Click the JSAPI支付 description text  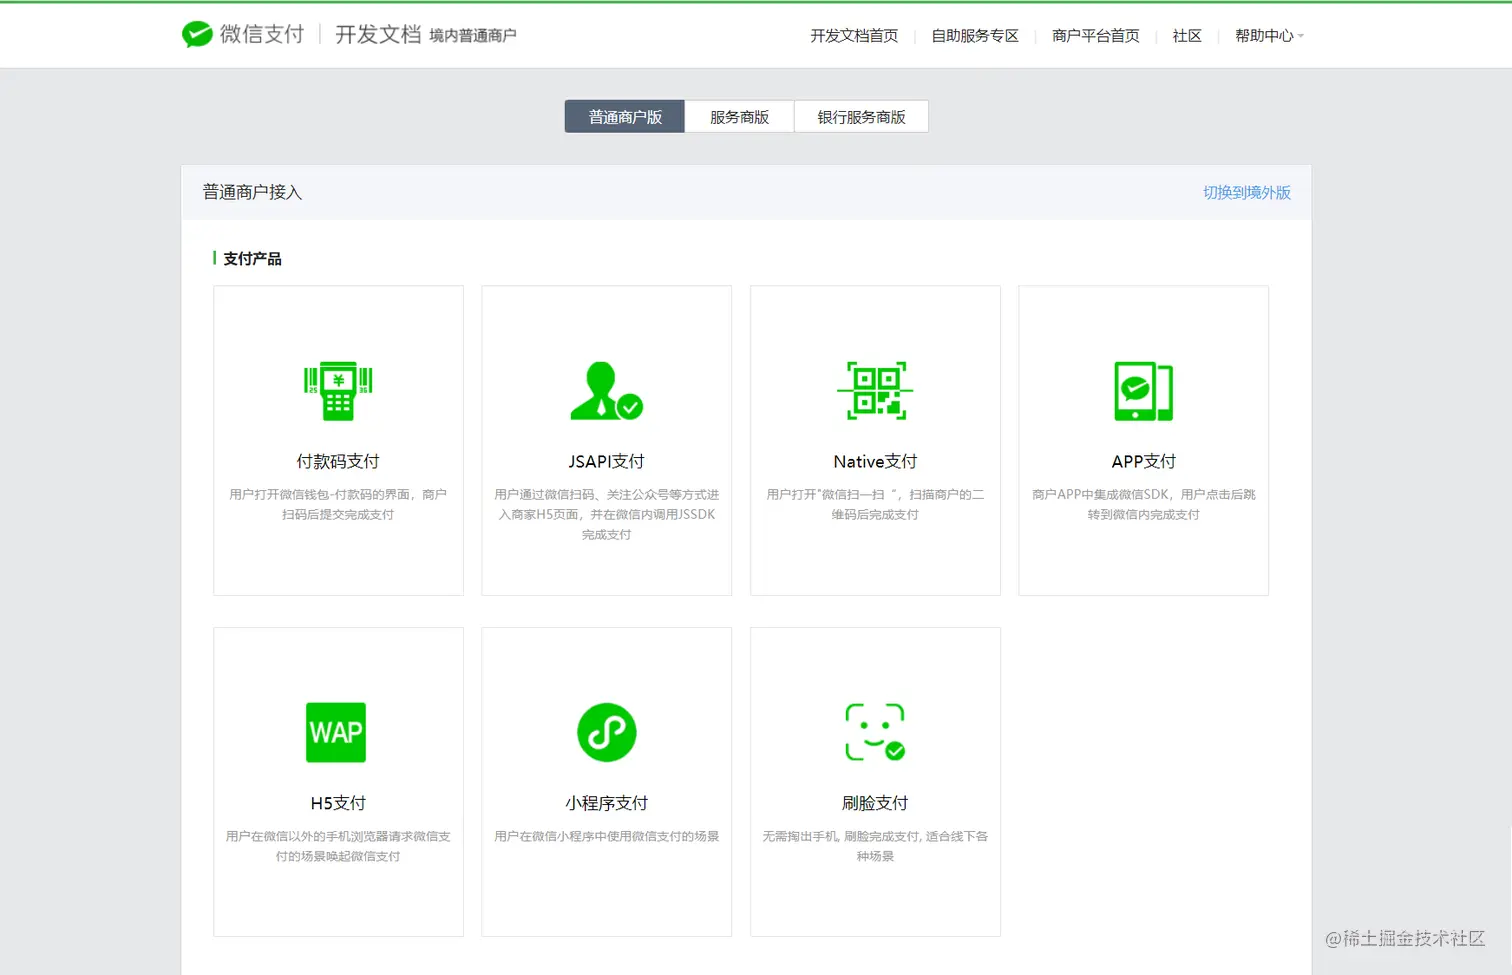tap(606, 514)
